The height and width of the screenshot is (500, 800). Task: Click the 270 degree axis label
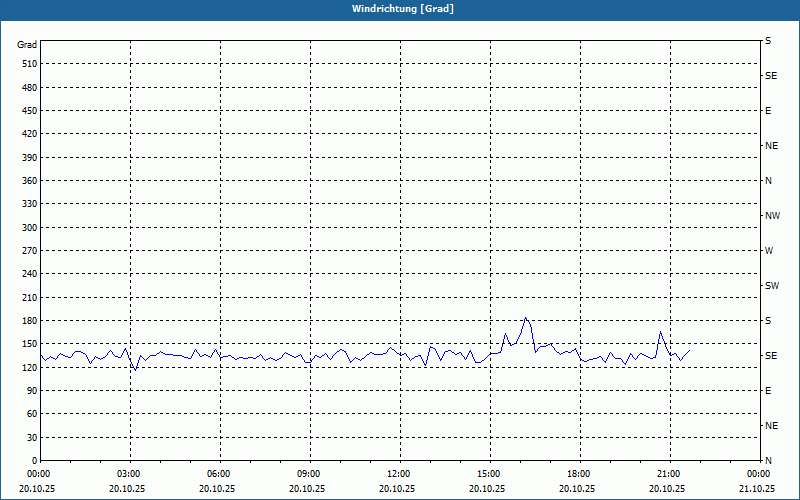pyautogui.click(x=30, y=251)
